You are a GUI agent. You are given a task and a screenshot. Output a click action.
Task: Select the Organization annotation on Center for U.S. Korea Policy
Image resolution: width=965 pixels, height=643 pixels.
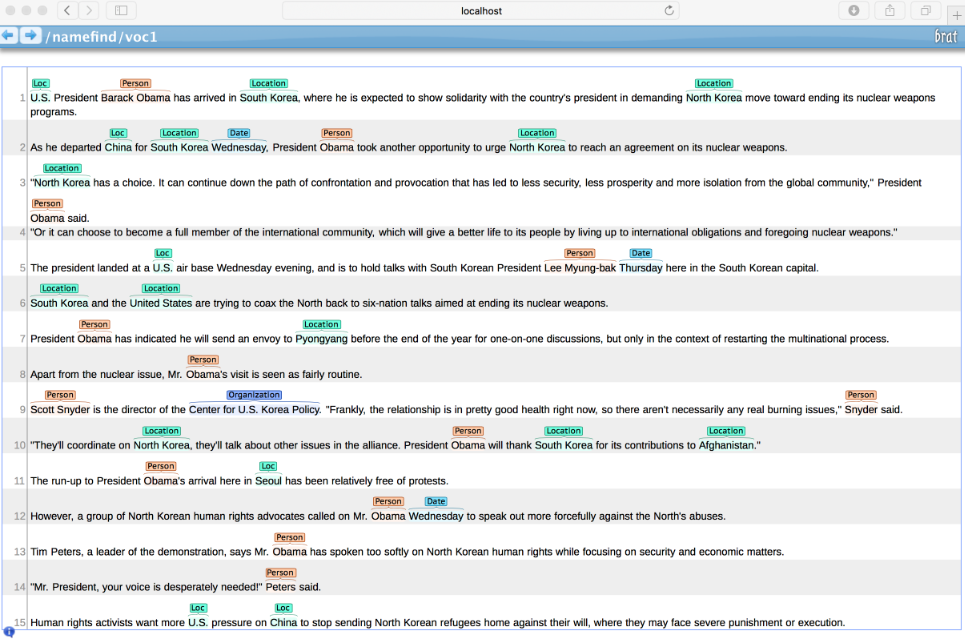(x=254, y=394)
